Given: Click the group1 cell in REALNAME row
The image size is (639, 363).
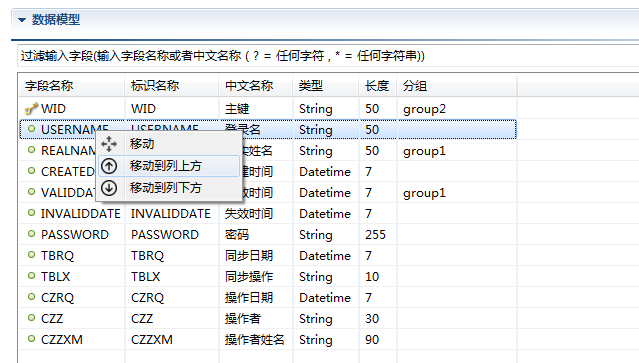Looking at the screenshot, I should 457,151.
